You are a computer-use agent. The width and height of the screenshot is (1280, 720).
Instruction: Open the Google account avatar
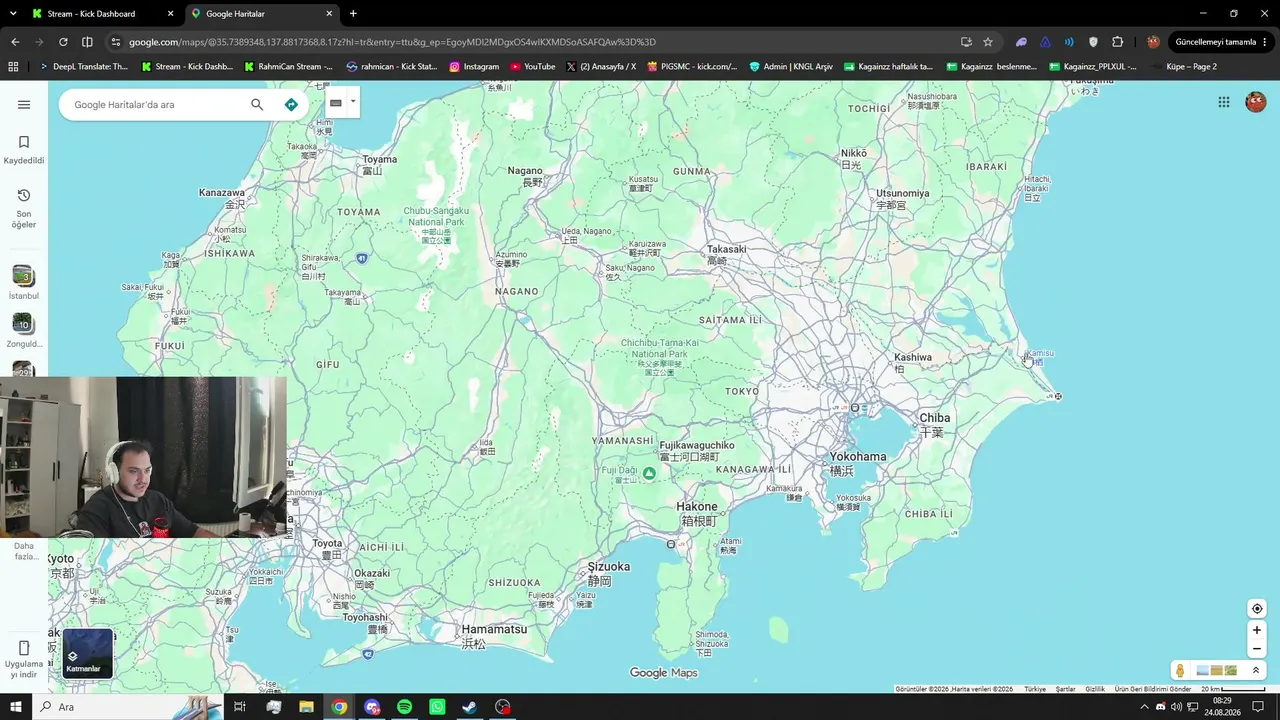point(1255,102)
